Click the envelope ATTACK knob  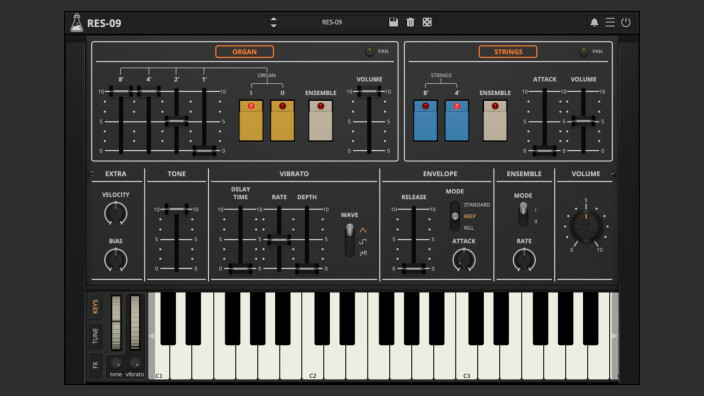pyautogui.click(x=464, y=260)
